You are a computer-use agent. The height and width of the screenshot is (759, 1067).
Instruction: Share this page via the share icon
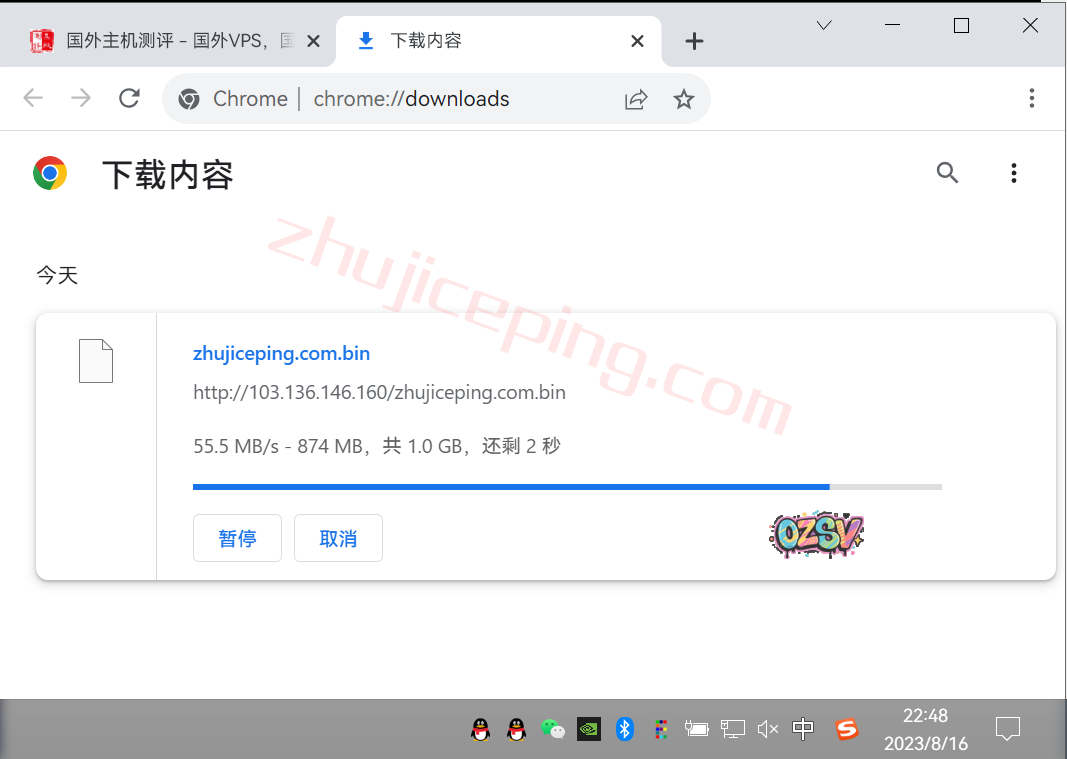tap(636, 99)
